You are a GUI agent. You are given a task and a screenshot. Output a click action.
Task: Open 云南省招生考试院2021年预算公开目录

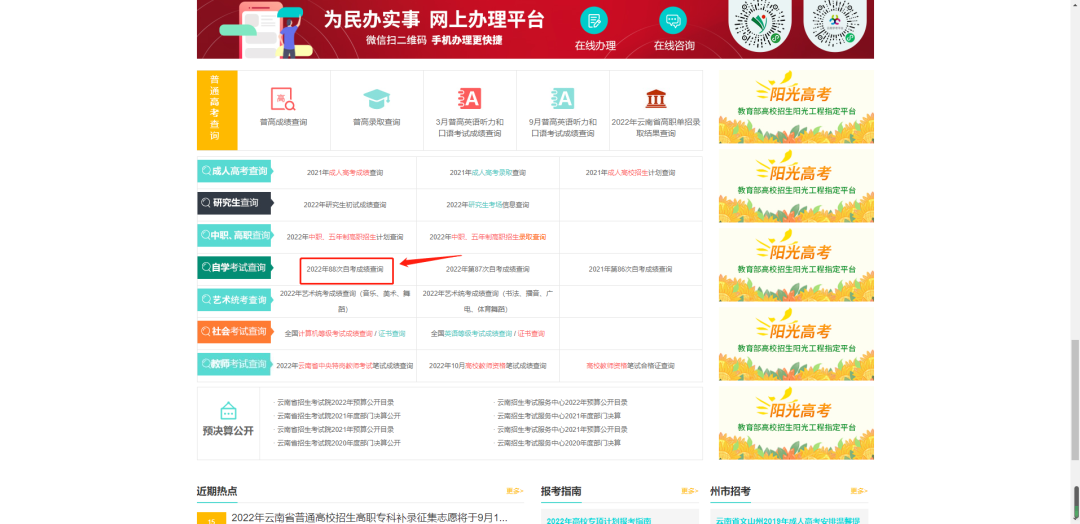pos(336,429)
